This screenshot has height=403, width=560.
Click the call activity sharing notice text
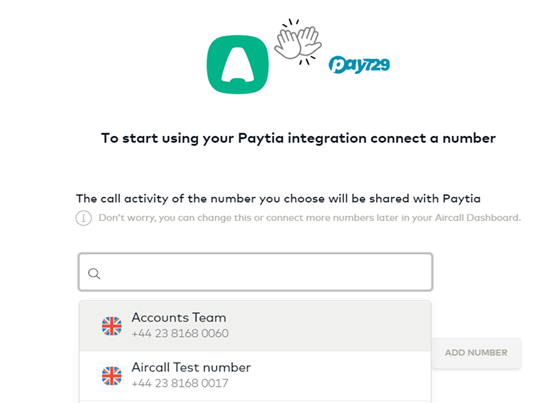278,199
